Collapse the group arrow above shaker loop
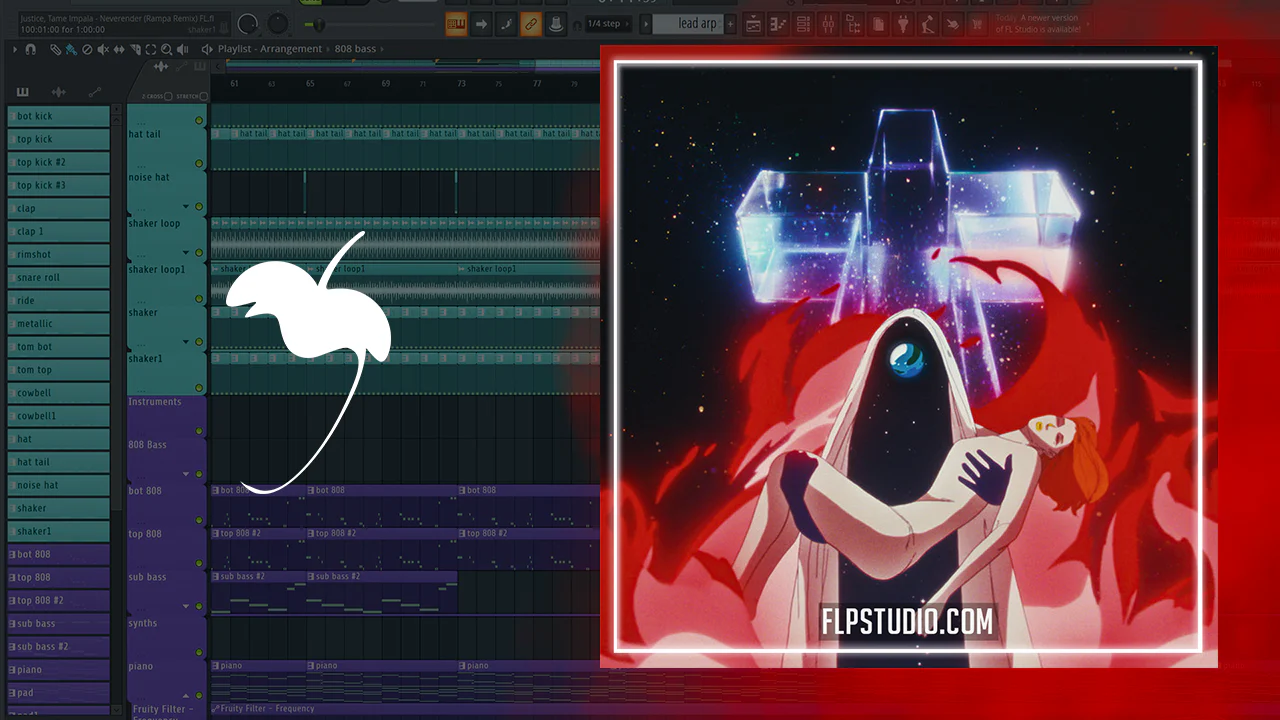The image size is (1280, 720). [x=186, y=207]
